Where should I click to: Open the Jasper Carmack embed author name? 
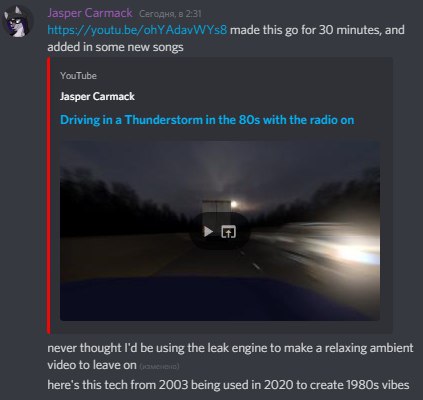pos(97,96)
